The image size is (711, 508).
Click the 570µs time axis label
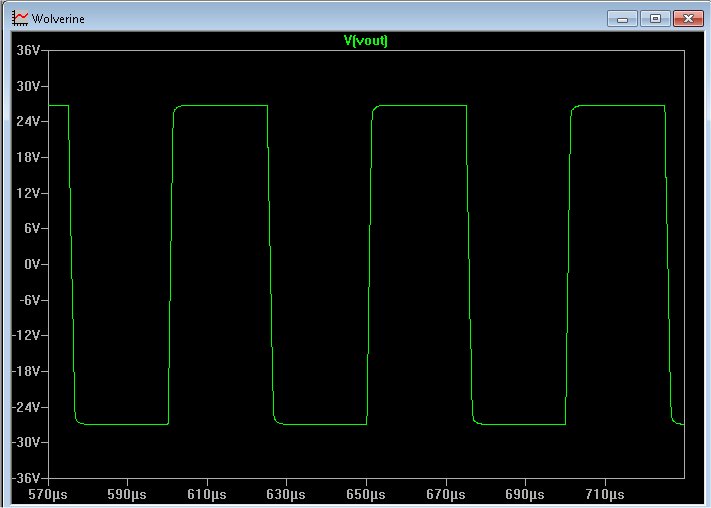(x=48, y=494)
